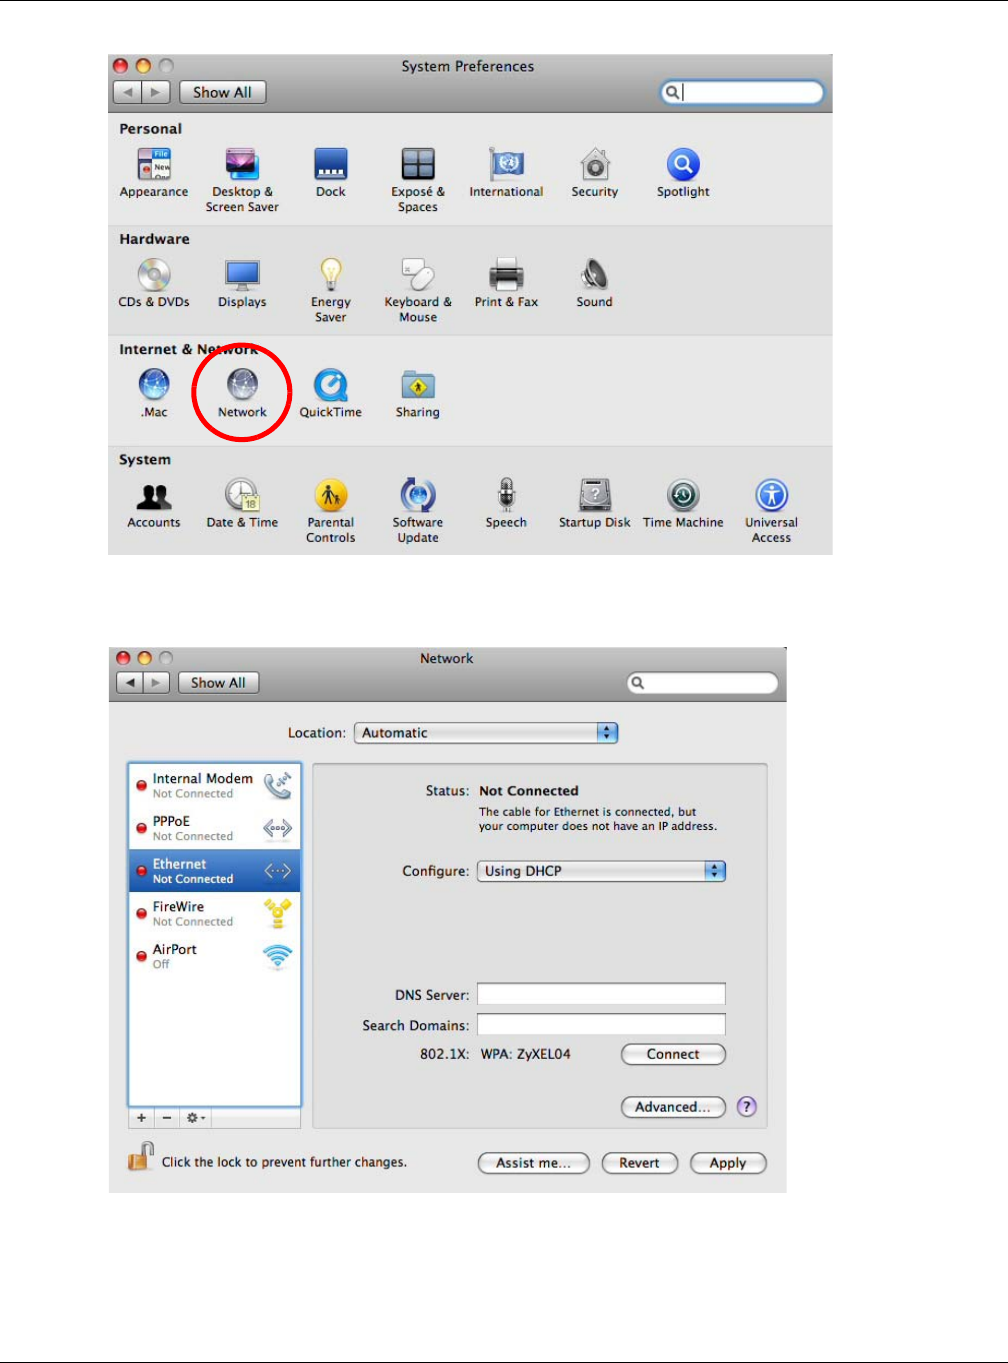Open CDs & DVDs preferences

(x=154, y=282)
